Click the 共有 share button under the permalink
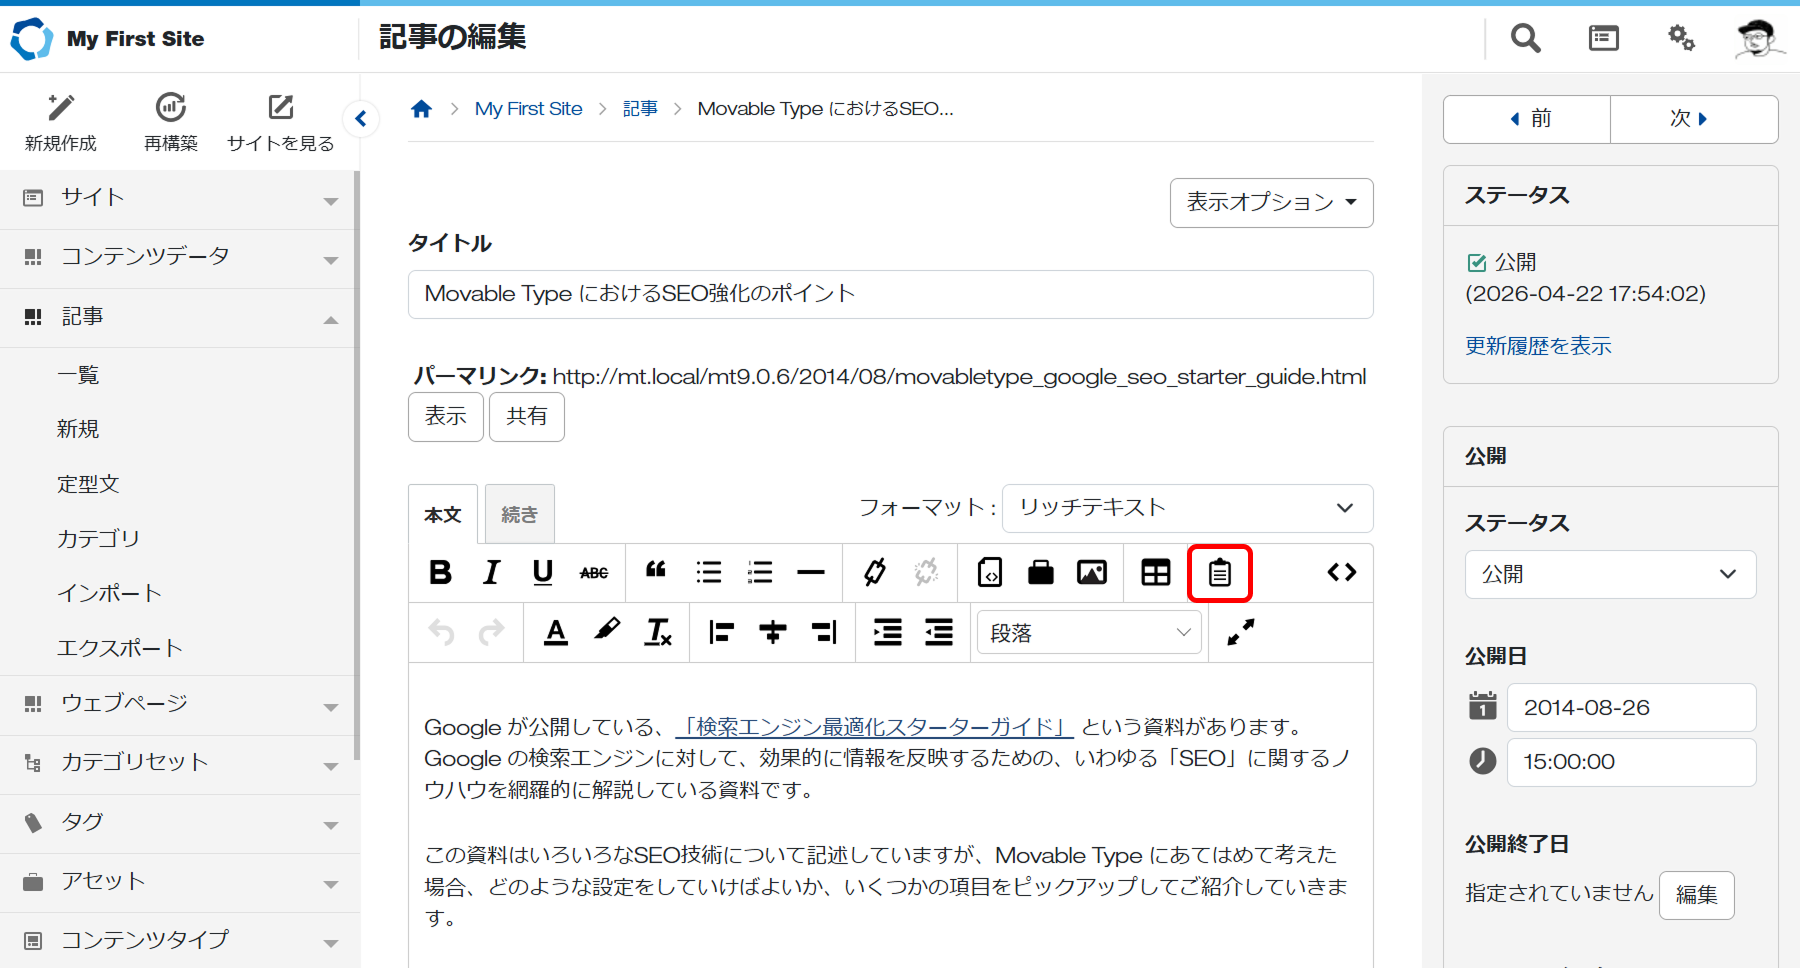This screenshot has height=968, width=1800. tap(526, 417)
